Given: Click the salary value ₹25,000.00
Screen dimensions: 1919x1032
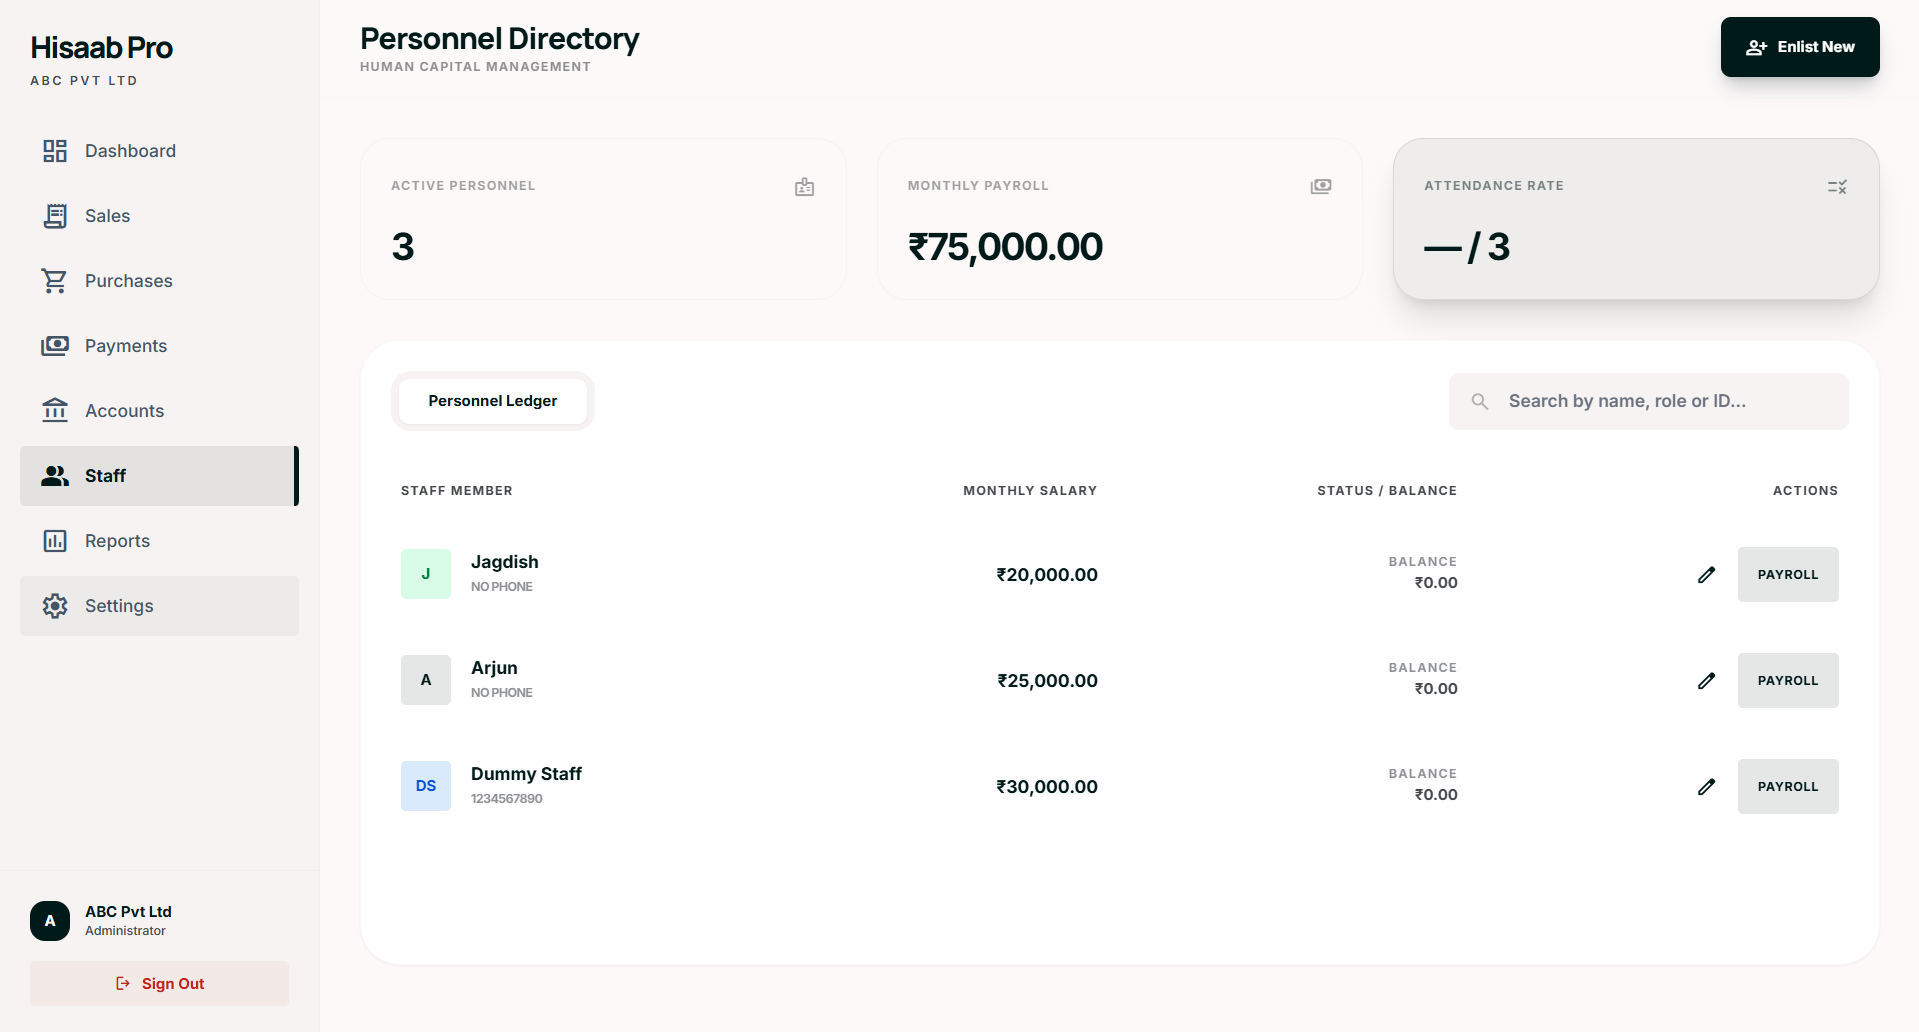Looking at the screenshot, I should pyautogui.click(x=1047, y=681).
